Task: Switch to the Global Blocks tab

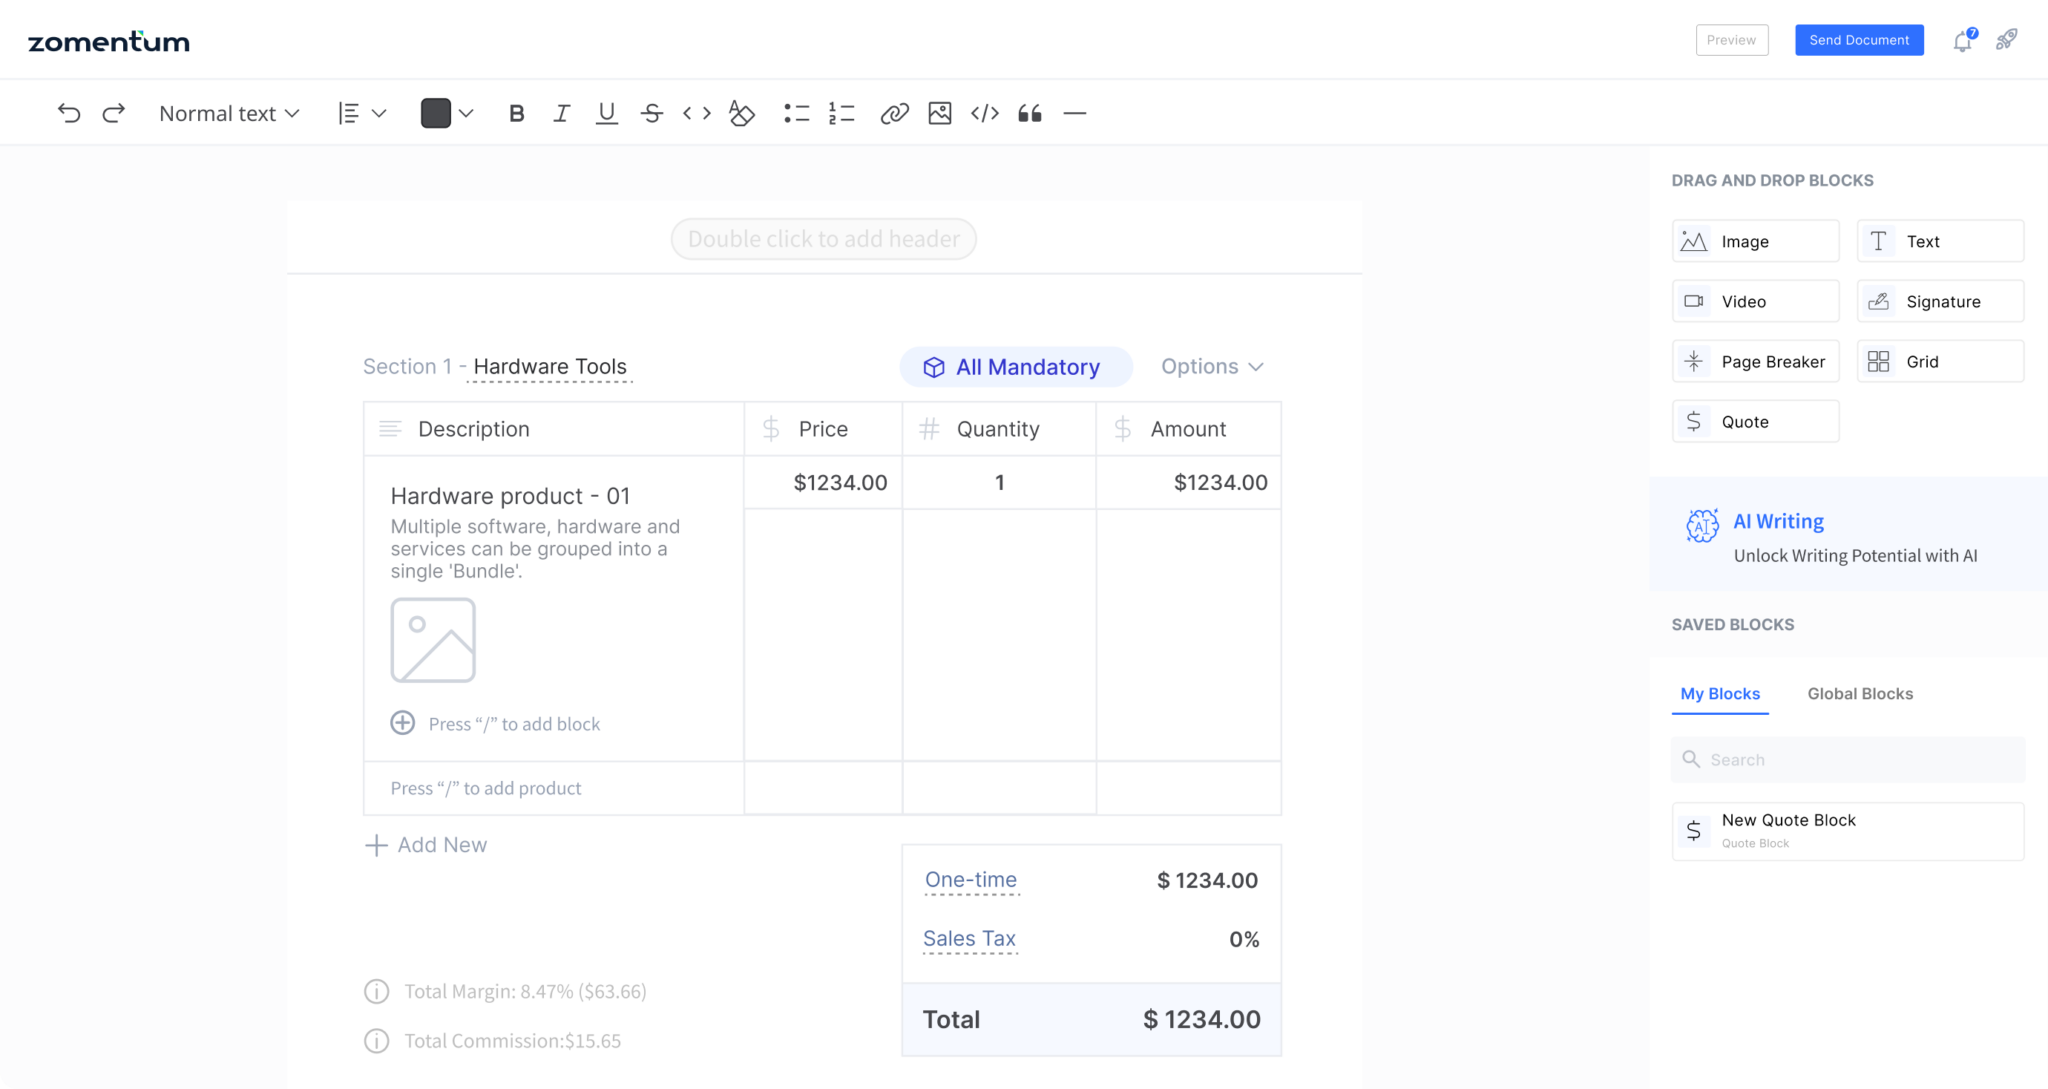Action: point(1859,694)
